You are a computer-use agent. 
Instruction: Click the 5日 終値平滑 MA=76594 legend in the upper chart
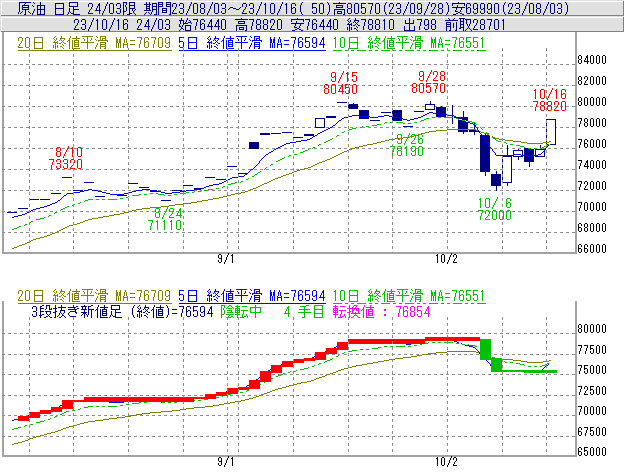coord(252,43)
